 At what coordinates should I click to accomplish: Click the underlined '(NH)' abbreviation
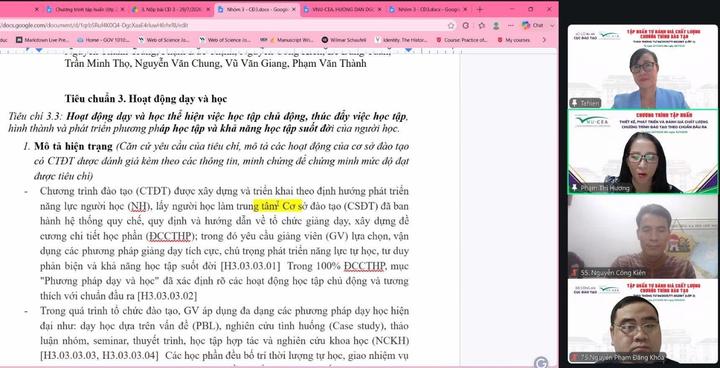coord(140,206)
